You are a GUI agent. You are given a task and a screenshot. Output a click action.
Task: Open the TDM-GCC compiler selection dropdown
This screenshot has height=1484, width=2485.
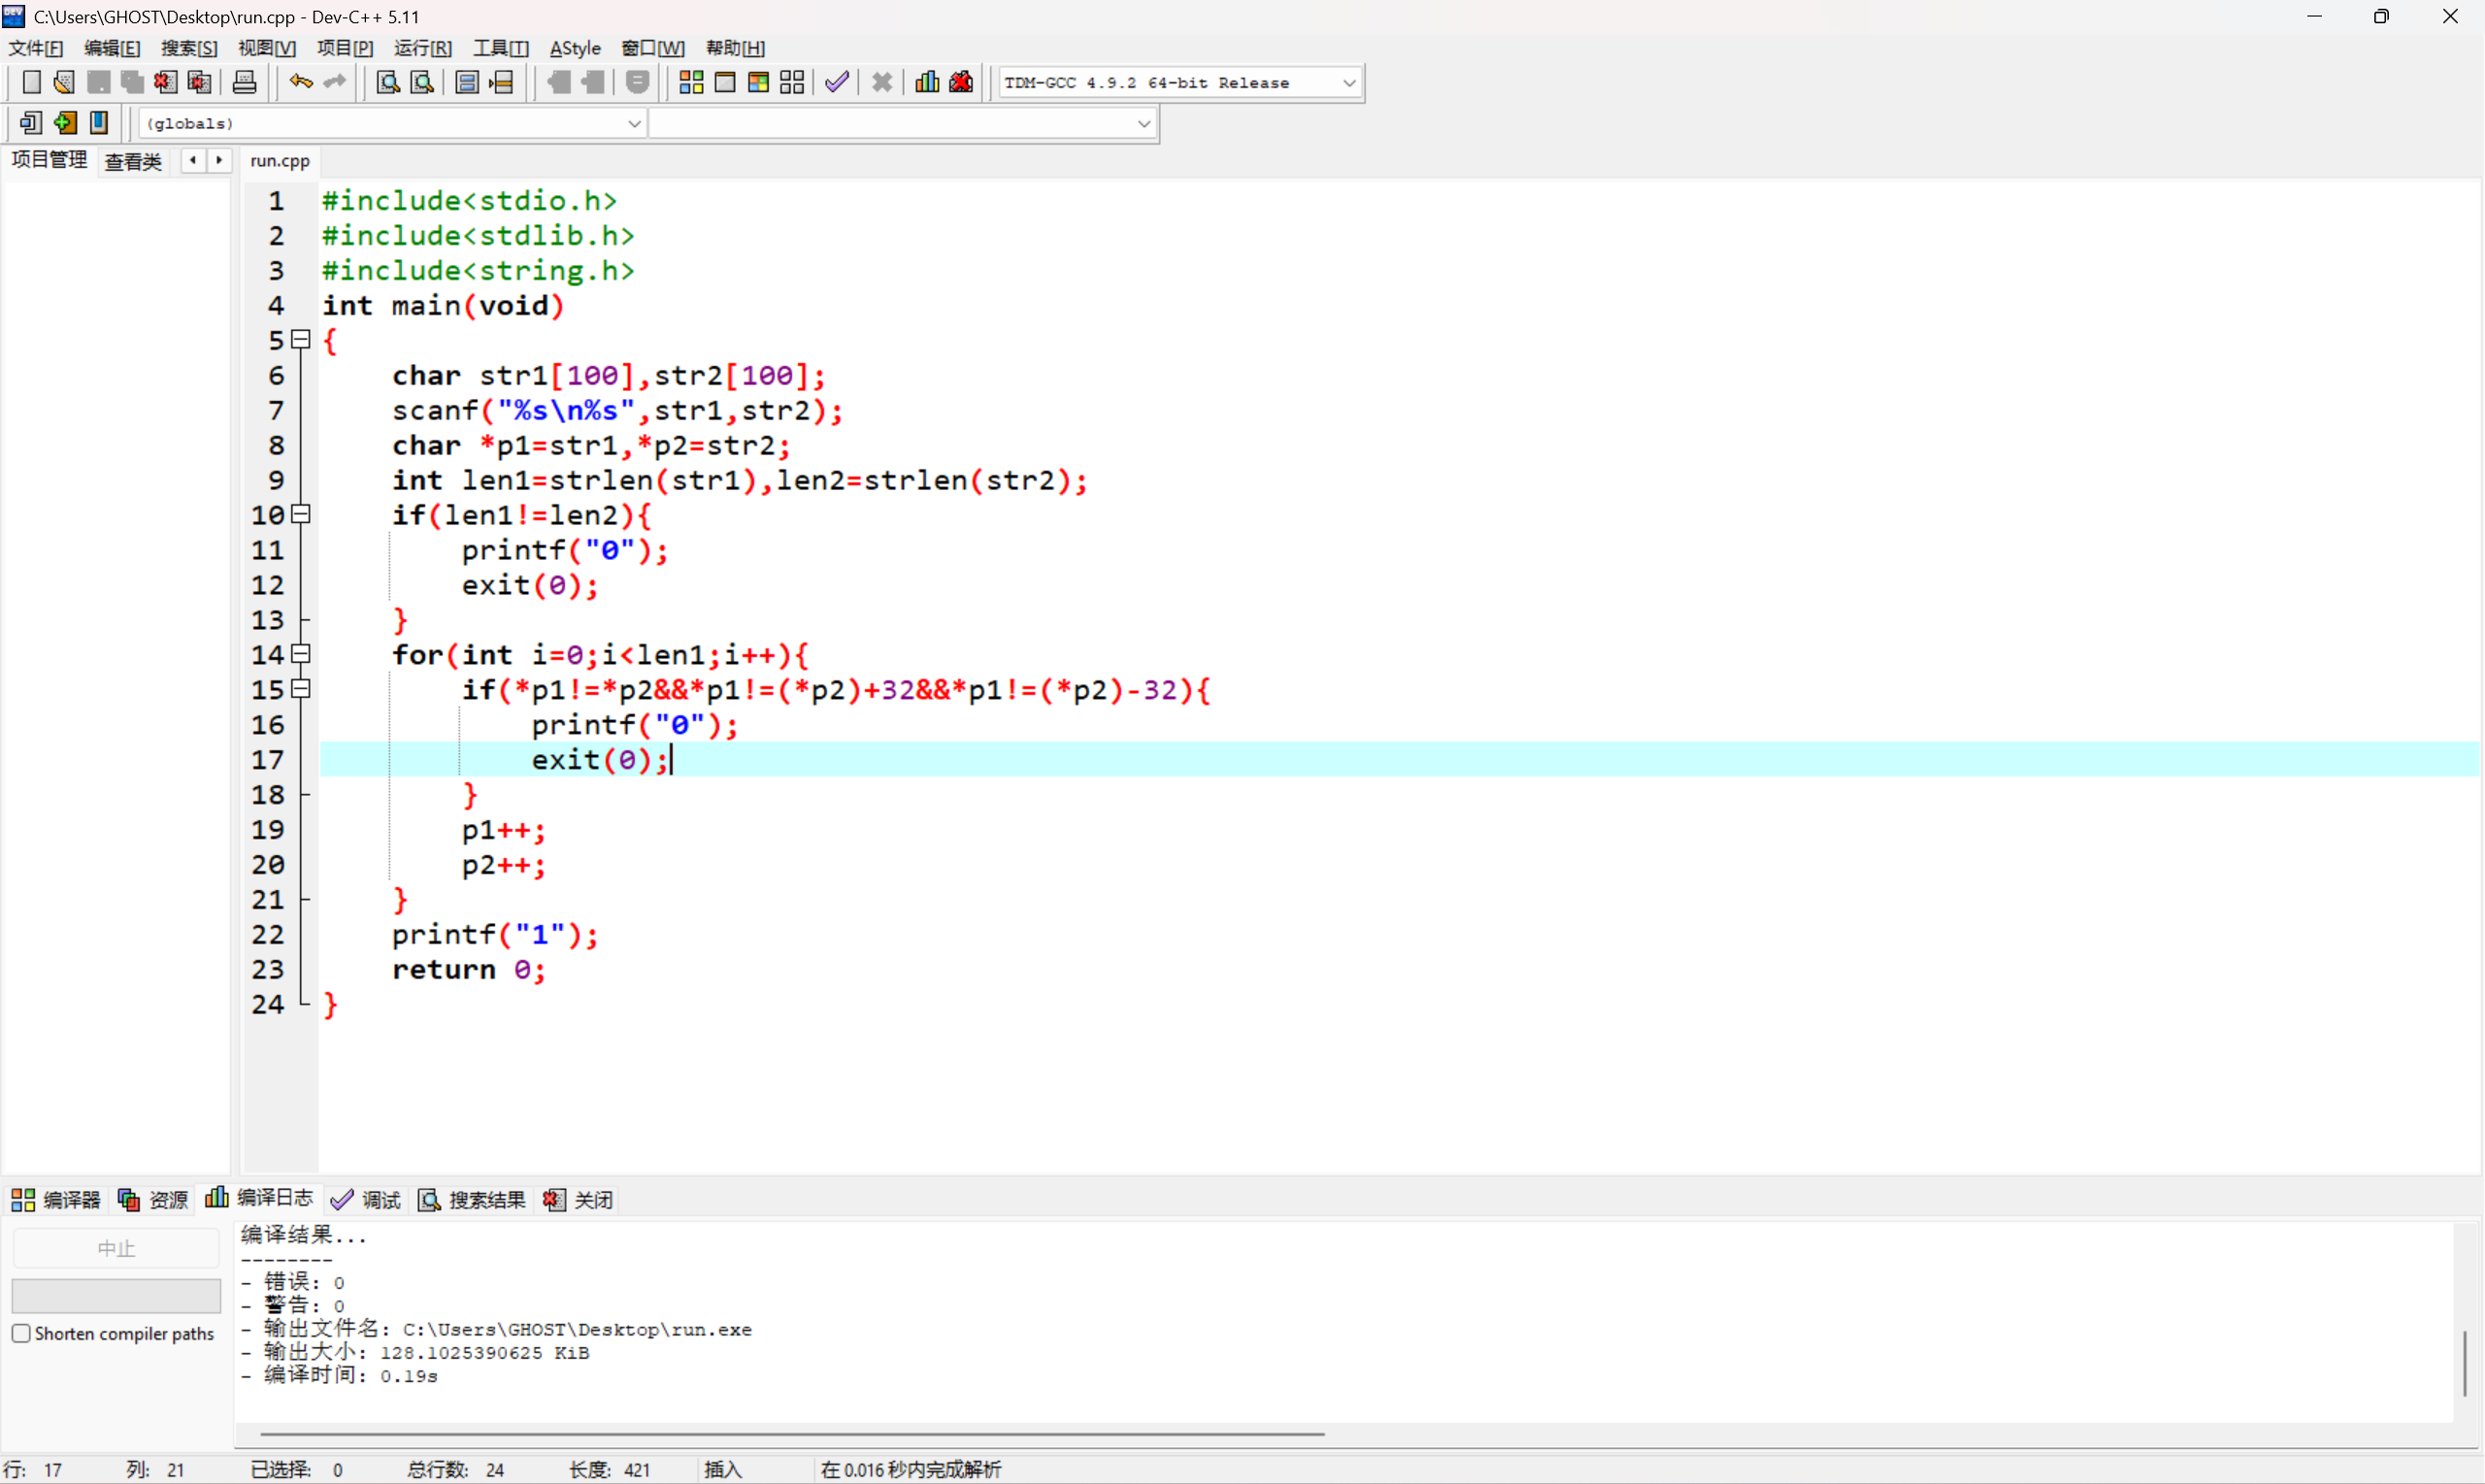click(x=1349, y=83)
